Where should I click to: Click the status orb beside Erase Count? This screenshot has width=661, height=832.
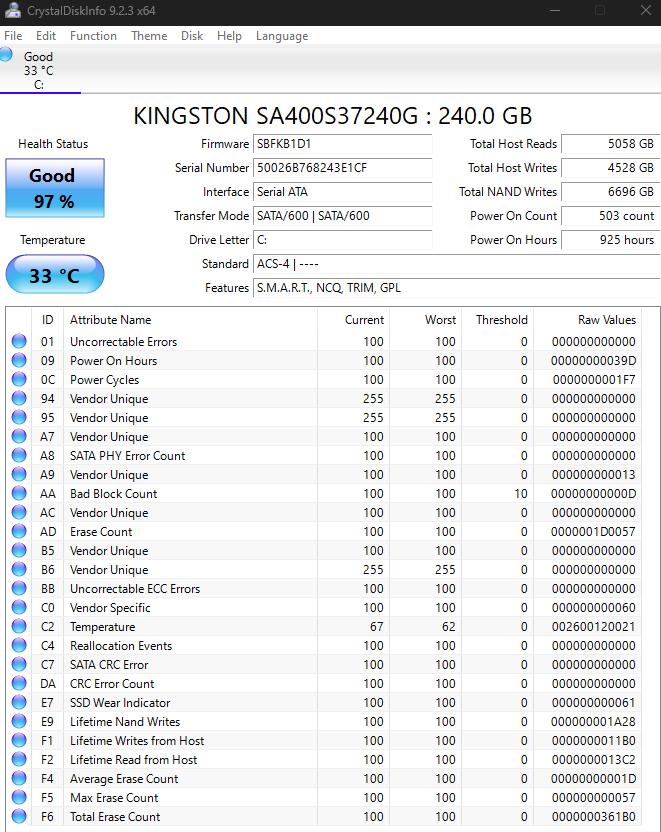[x=19, y=532]
